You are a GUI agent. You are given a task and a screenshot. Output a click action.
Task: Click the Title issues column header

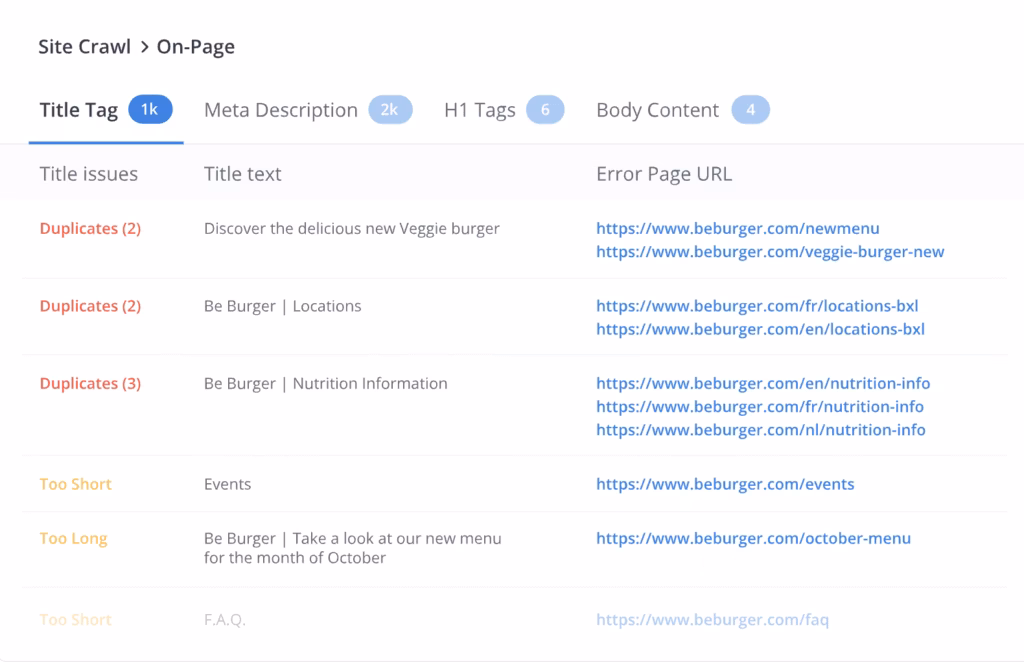coord(88,174)
